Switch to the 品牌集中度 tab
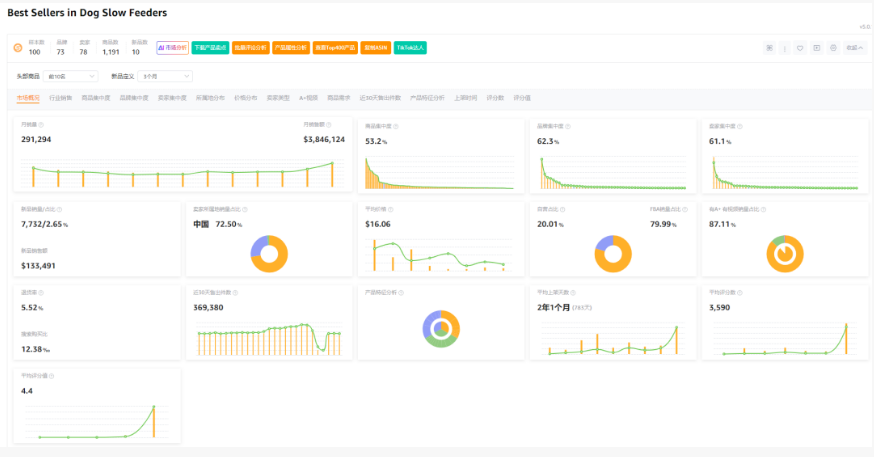Viewport: 874px width, 457px height. pyautogui.click(x=134, y=98)
